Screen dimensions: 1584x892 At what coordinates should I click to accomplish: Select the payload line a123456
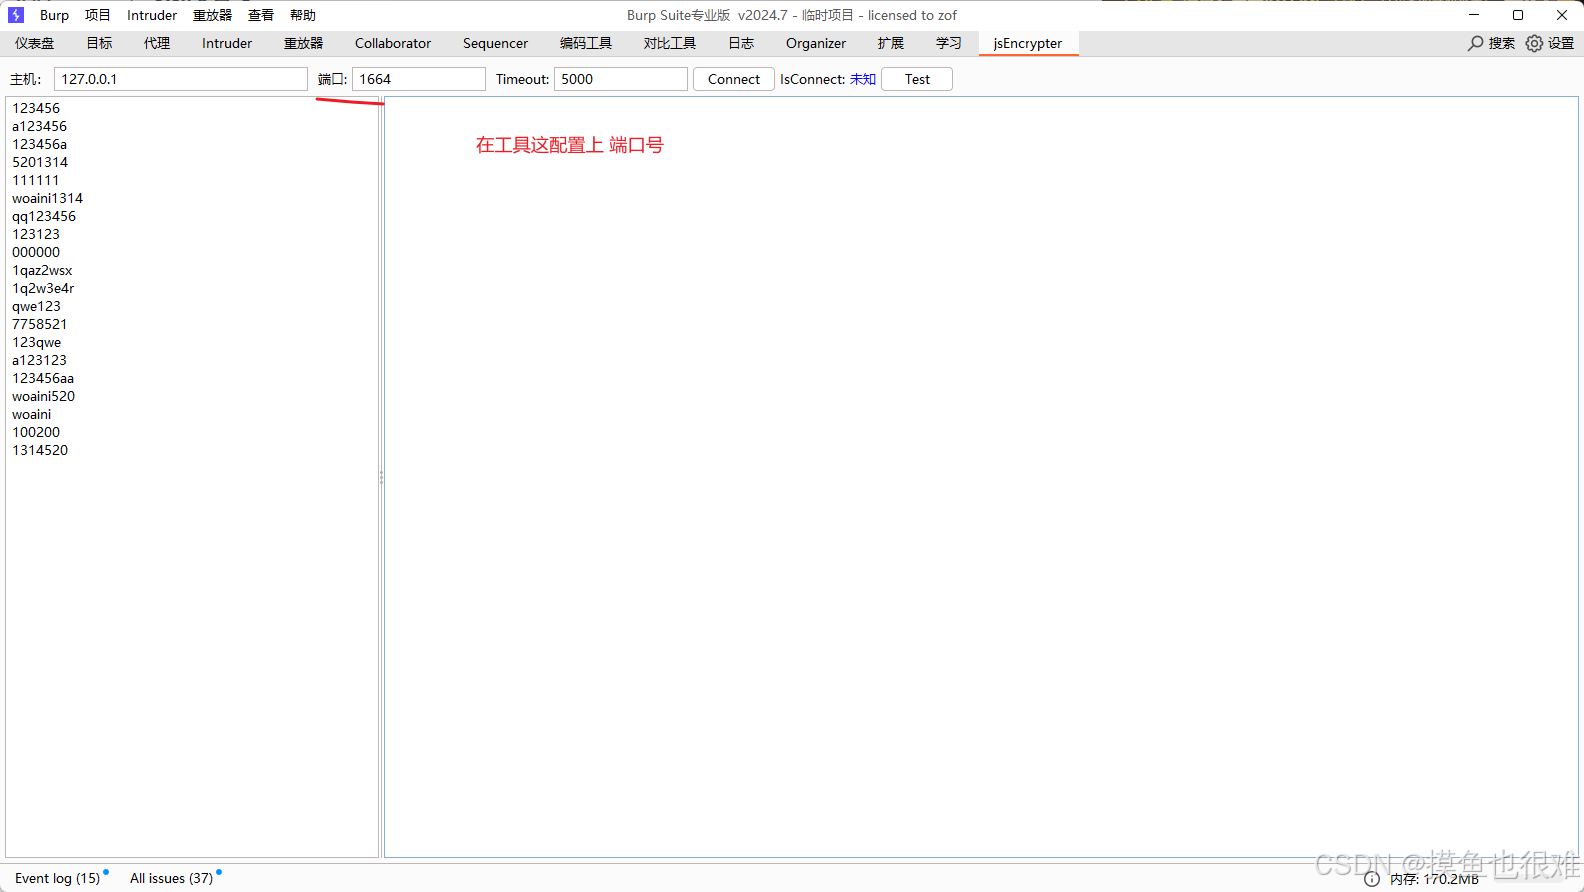pos(40,126)
